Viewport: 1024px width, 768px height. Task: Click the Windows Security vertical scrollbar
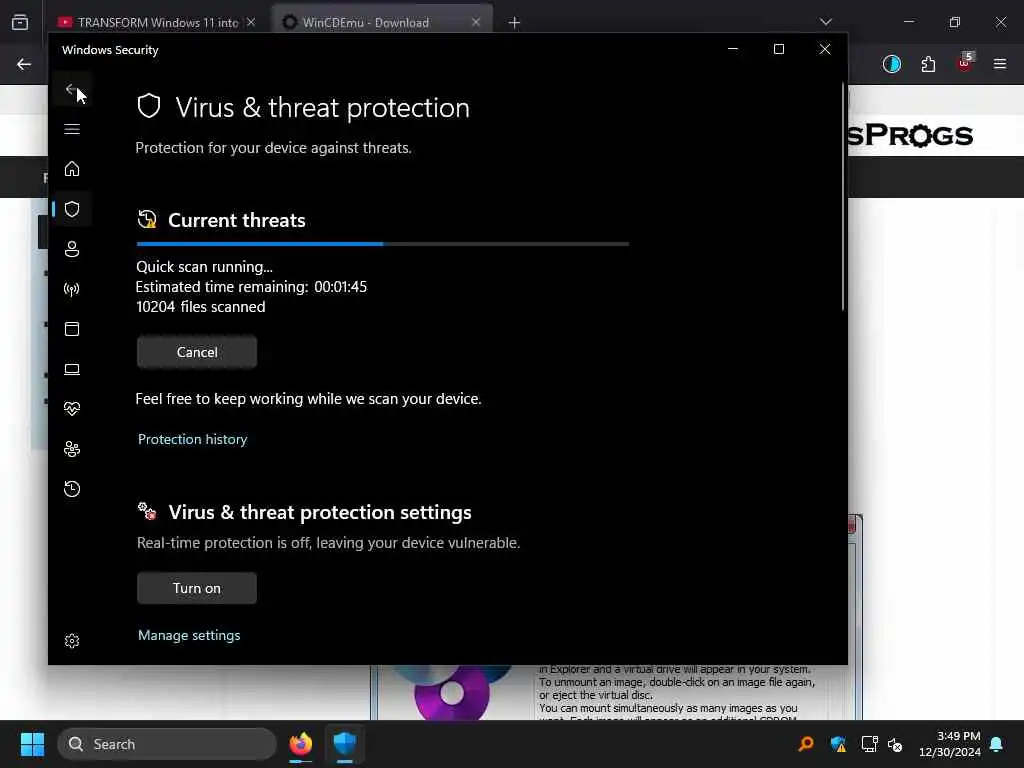coord(843,196)
